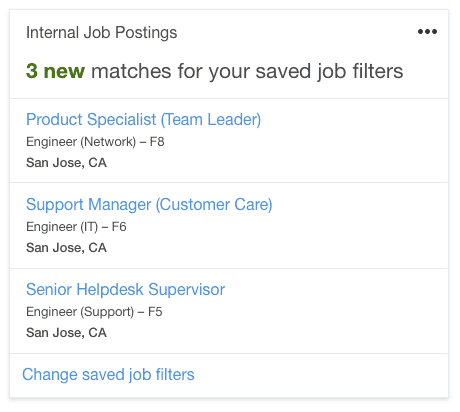The width and height of the screenshot is (460, 412).
Task: Click "matches for your saved job filters" text
Action: click(247, 71)
